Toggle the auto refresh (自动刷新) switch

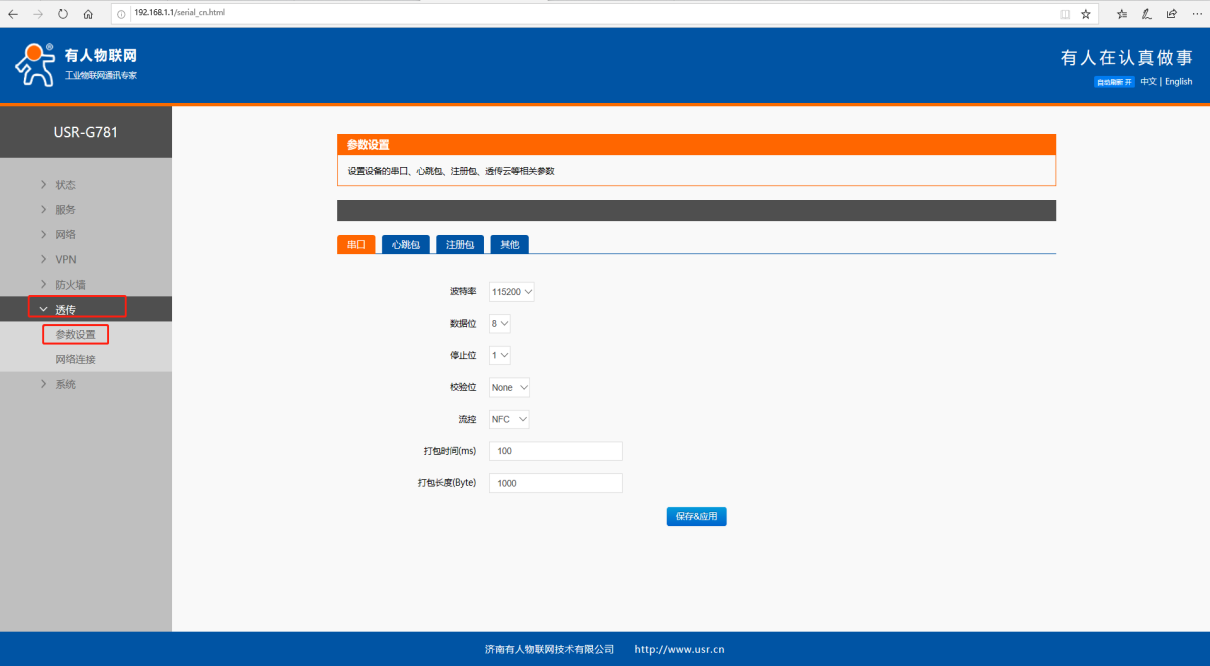(1114, 82)
